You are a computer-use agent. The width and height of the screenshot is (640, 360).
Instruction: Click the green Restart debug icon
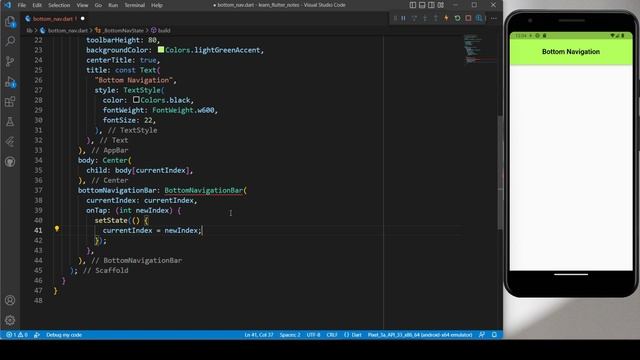coord(457,18)
